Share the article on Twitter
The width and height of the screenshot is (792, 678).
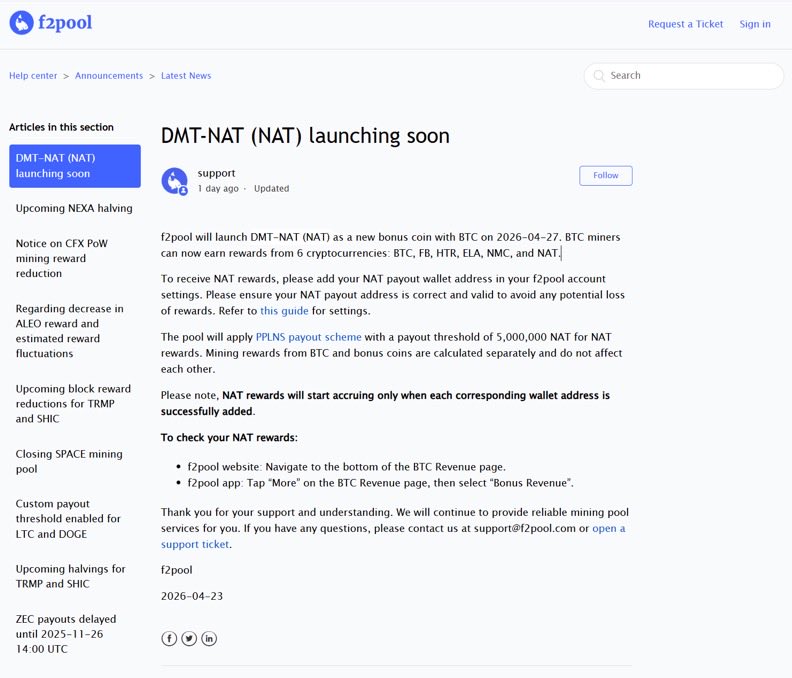189,639
